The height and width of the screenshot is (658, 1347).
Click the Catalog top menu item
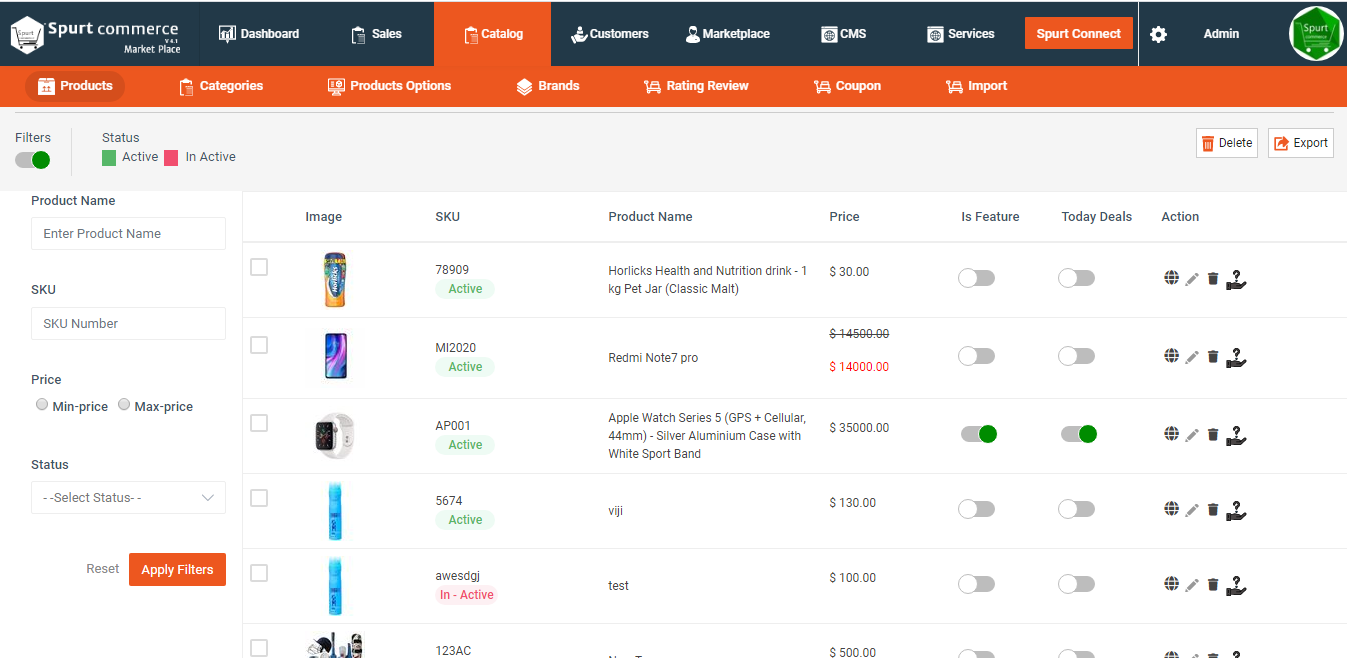492,34
